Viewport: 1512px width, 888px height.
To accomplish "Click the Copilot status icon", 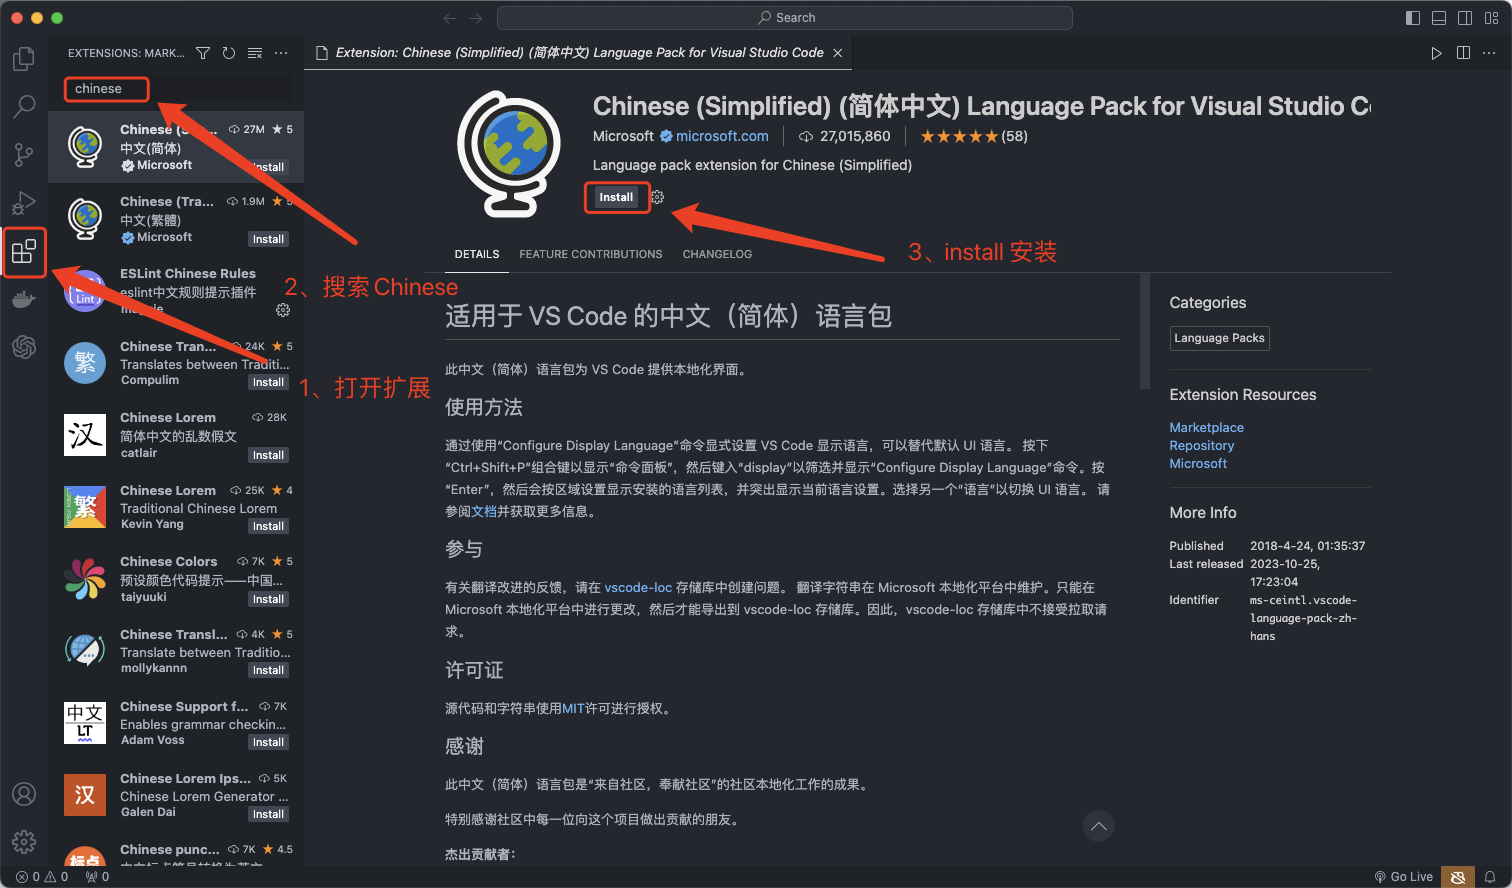I will point(1458,877).
